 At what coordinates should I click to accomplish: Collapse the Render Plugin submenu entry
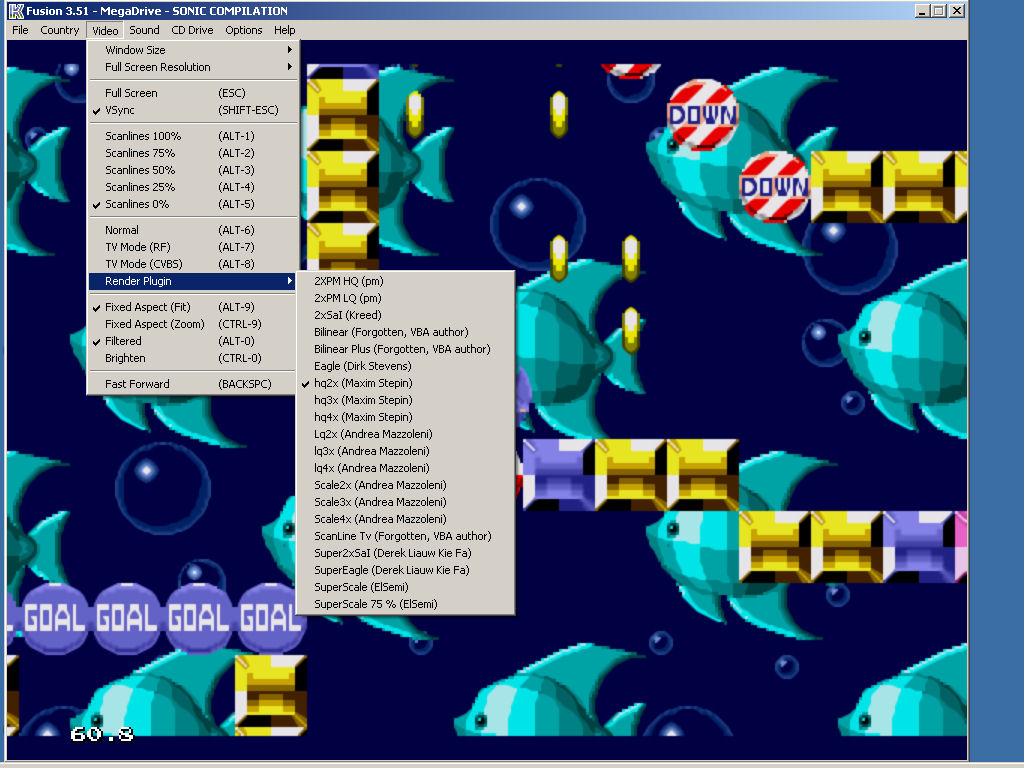pyautogui.click(x=193, y=281)
